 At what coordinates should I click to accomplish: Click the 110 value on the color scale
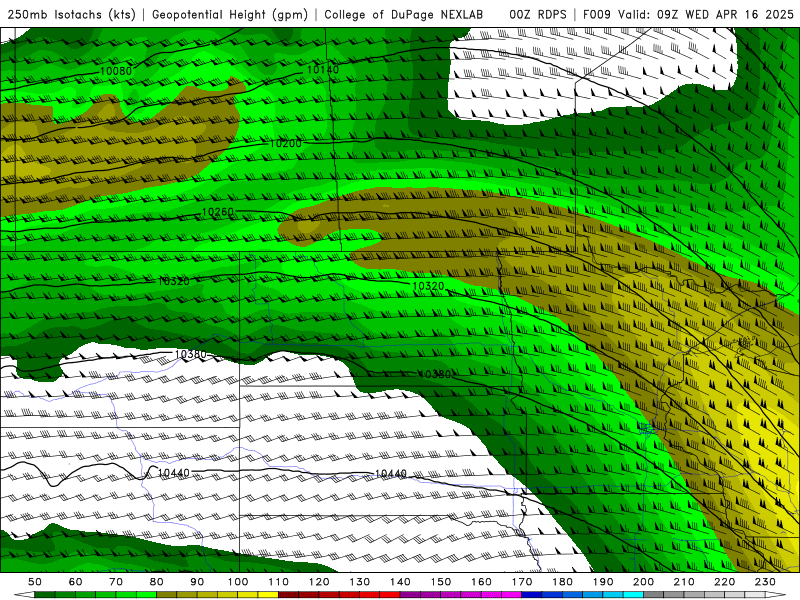279,582
